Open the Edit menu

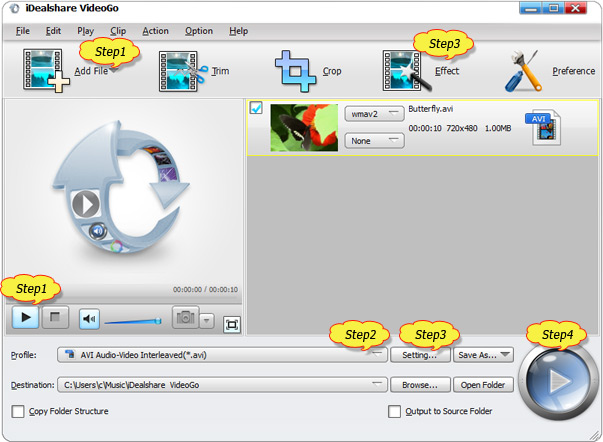[x=53, y=31]
